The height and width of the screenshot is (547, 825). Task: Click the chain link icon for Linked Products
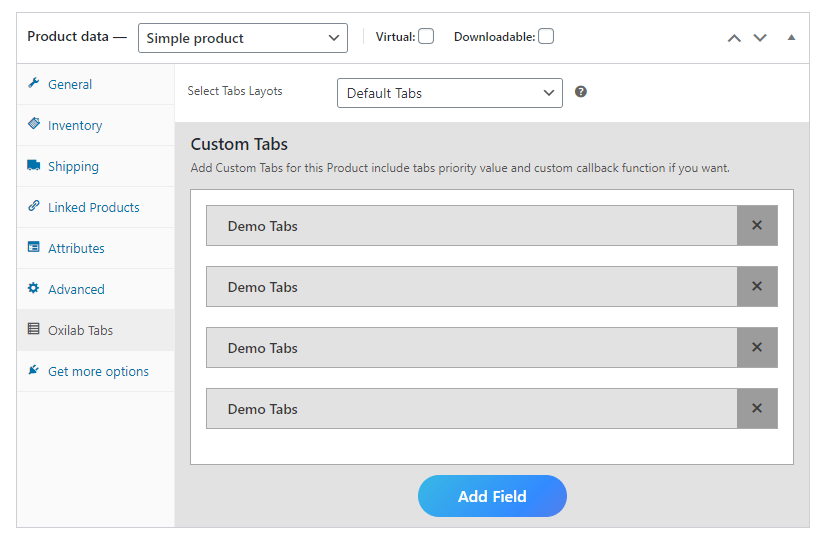click(34, 206)
